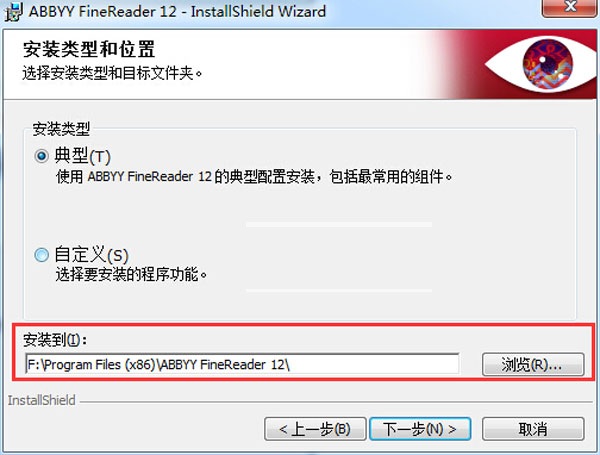This screenshot has height=455, width=600.
Task: Click the typical configuration description text
Action: click(x=254, y=177)
